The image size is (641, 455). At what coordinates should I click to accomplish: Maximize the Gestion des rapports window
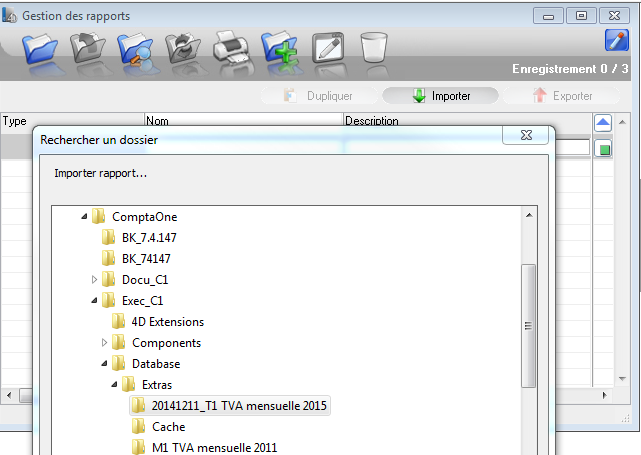[581, 16]
